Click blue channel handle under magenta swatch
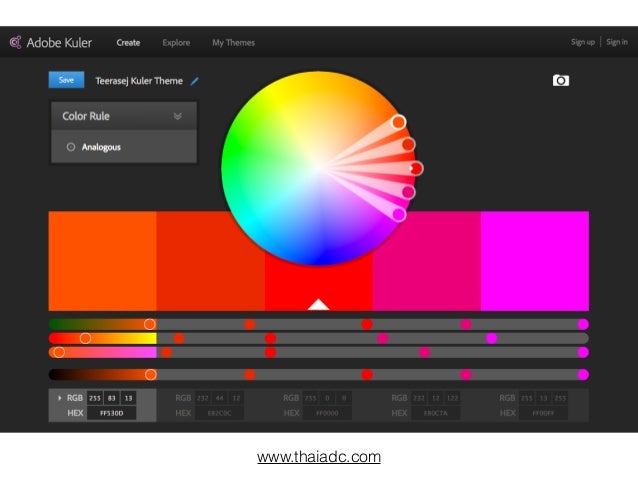The height and width of the screenshot is (479, 638). tap(583, 352)
